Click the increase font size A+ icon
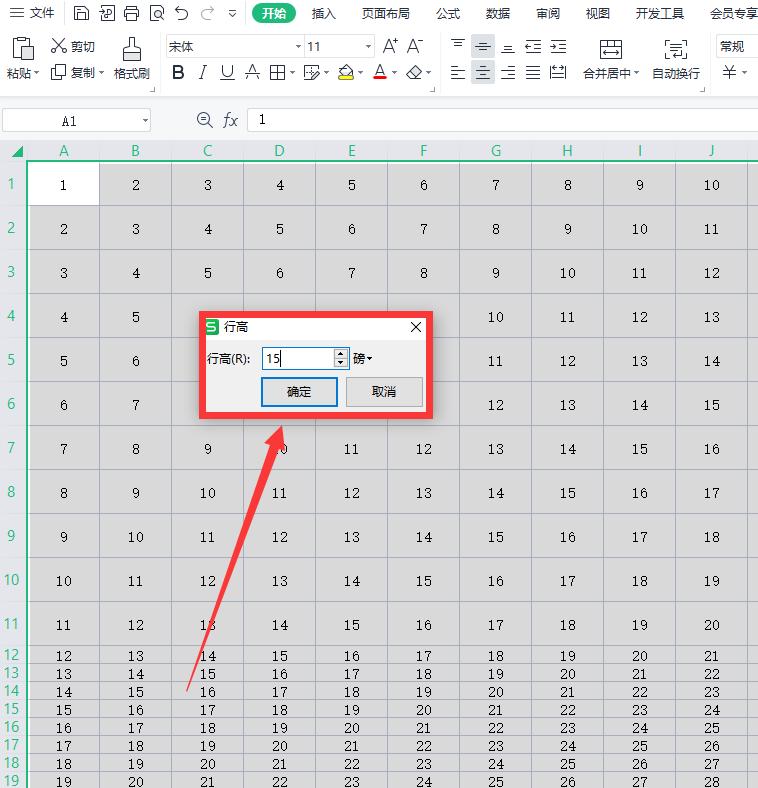This screenshot has width=758, height=788. [x=390, y=46]
